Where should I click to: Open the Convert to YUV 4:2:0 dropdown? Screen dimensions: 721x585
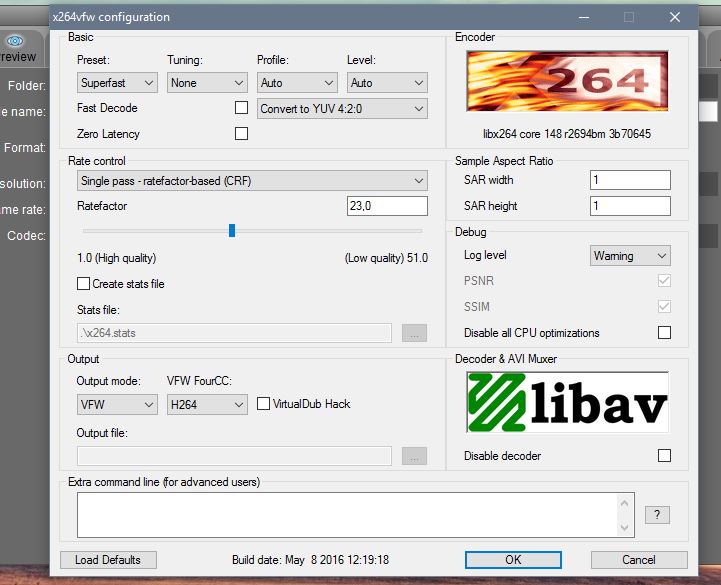[x=342, y=109]
